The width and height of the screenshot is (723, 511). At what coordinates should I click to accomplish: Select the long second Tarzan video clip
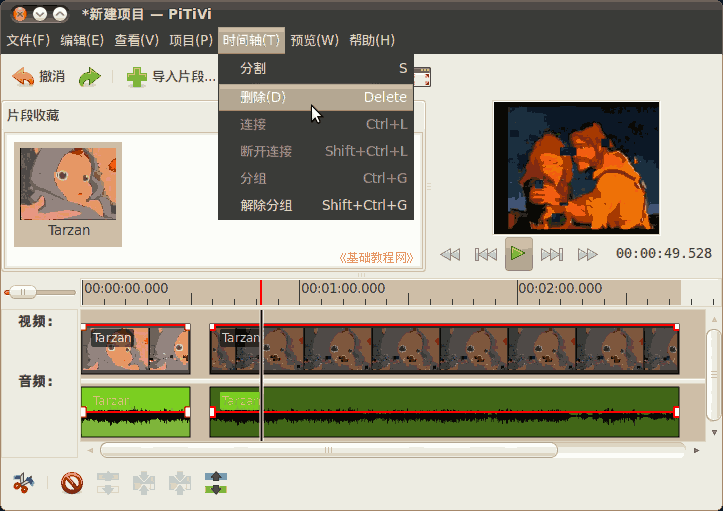point(444,349)
